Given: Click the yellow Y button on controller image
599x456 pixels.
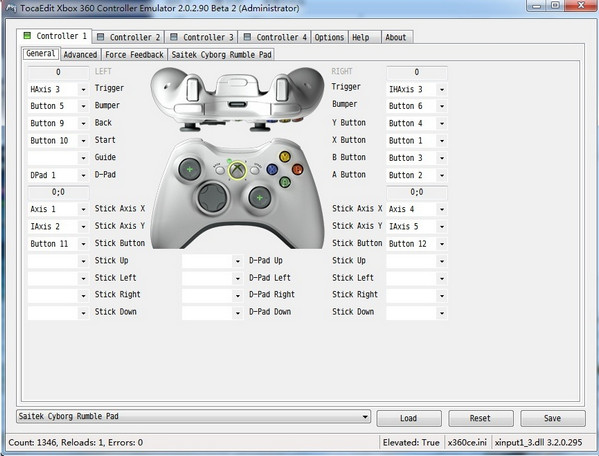Looking at the screenshot, I should pyautogui.click(x=285, y=156).
